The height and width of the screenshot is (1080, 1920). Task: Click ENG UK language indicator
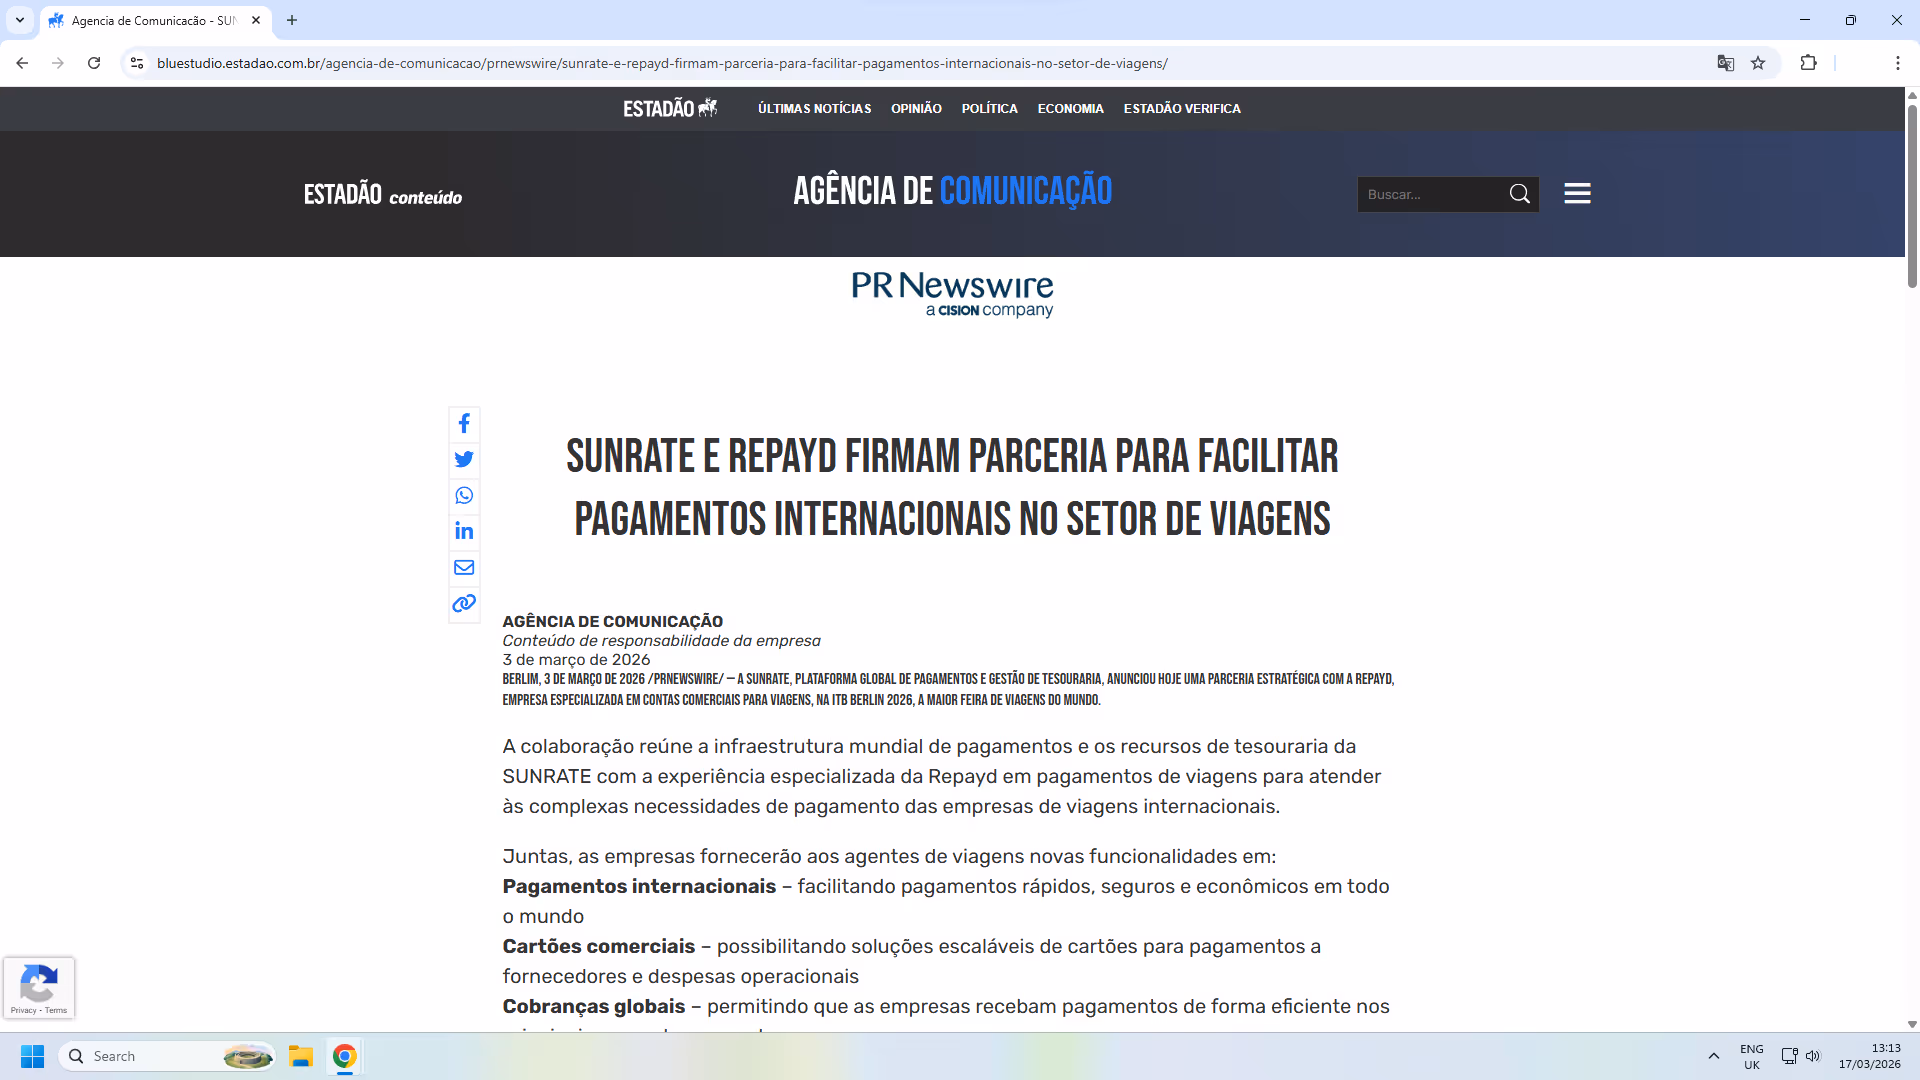click(1751, 1056)
